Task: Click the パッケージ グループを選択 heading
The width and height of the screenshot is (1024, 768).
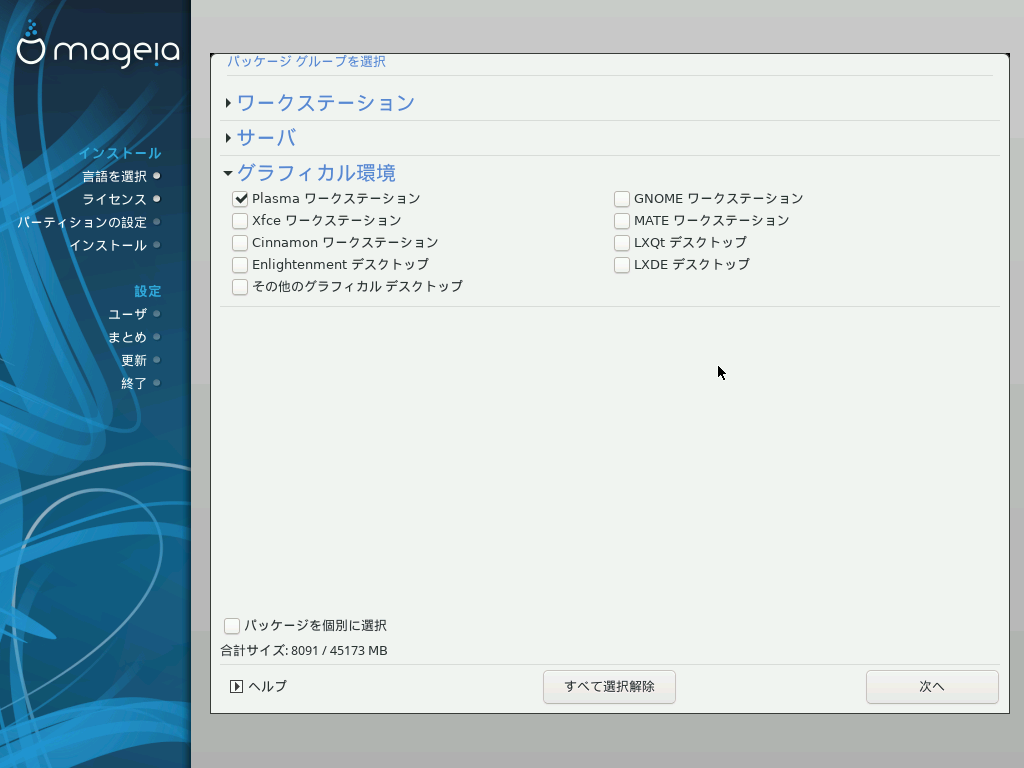Action: pyautogui.click(x=306, y=61)
